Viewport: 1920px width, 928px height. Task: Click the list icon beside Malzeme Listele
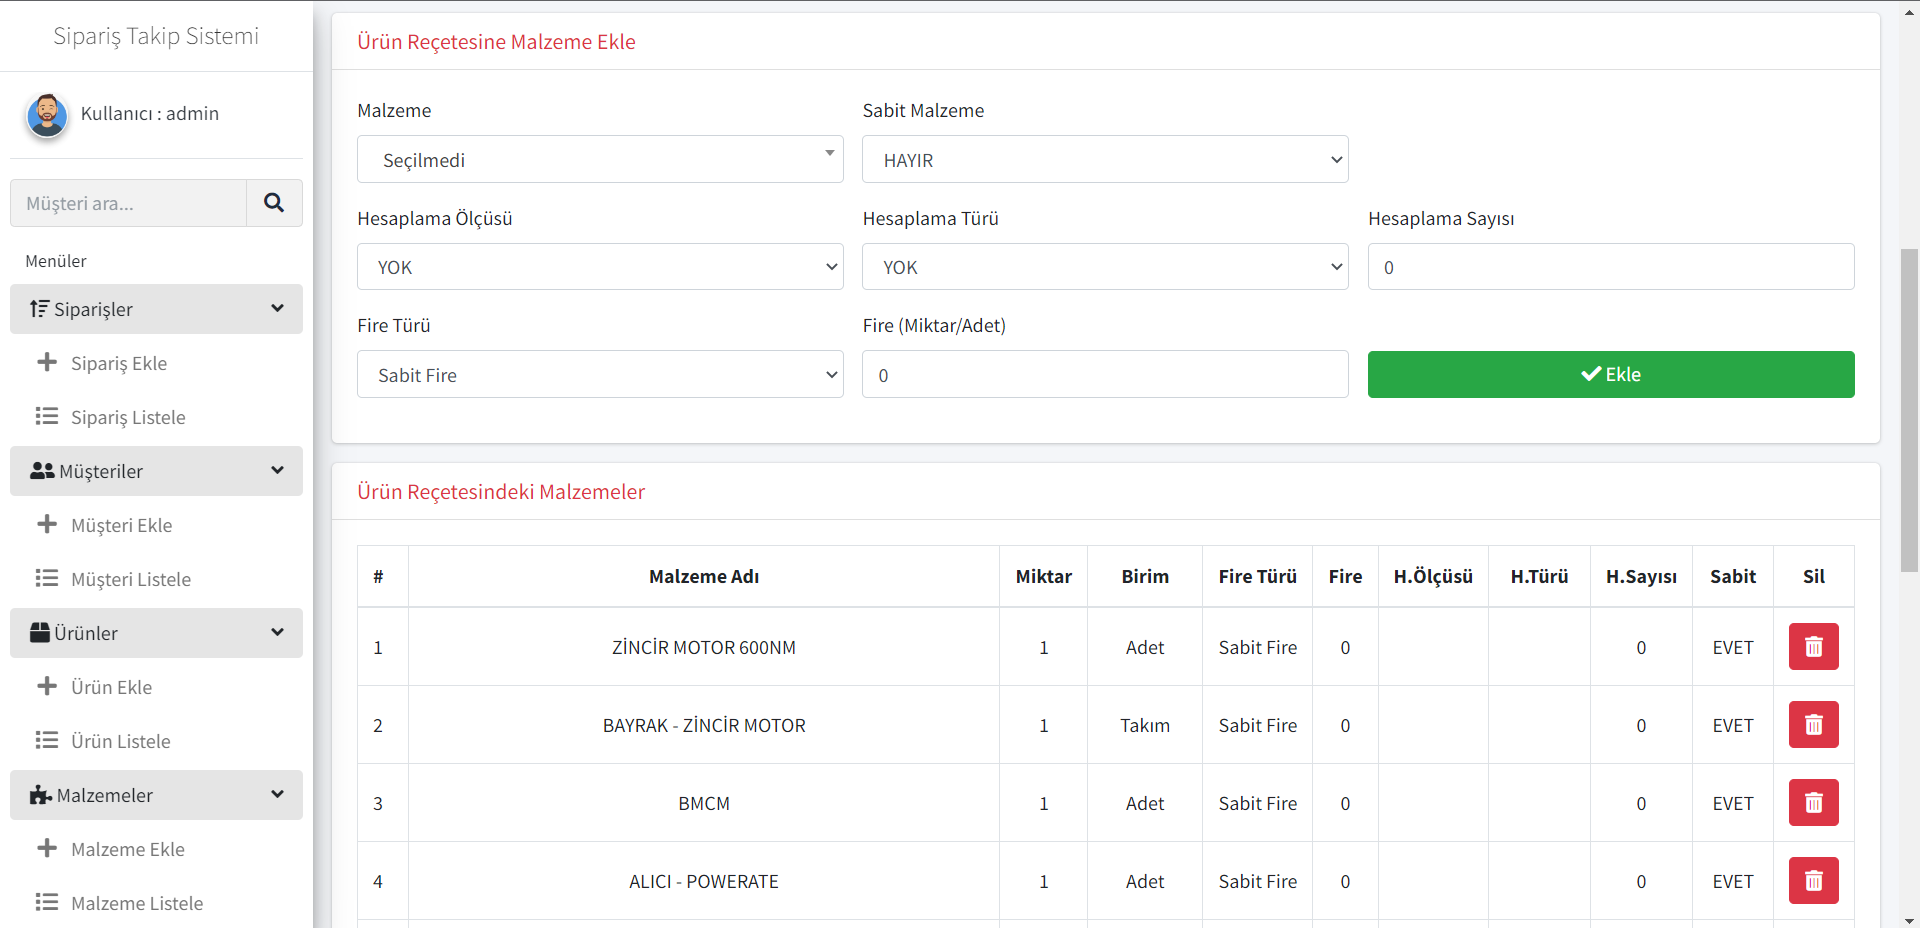pos(47,903)
